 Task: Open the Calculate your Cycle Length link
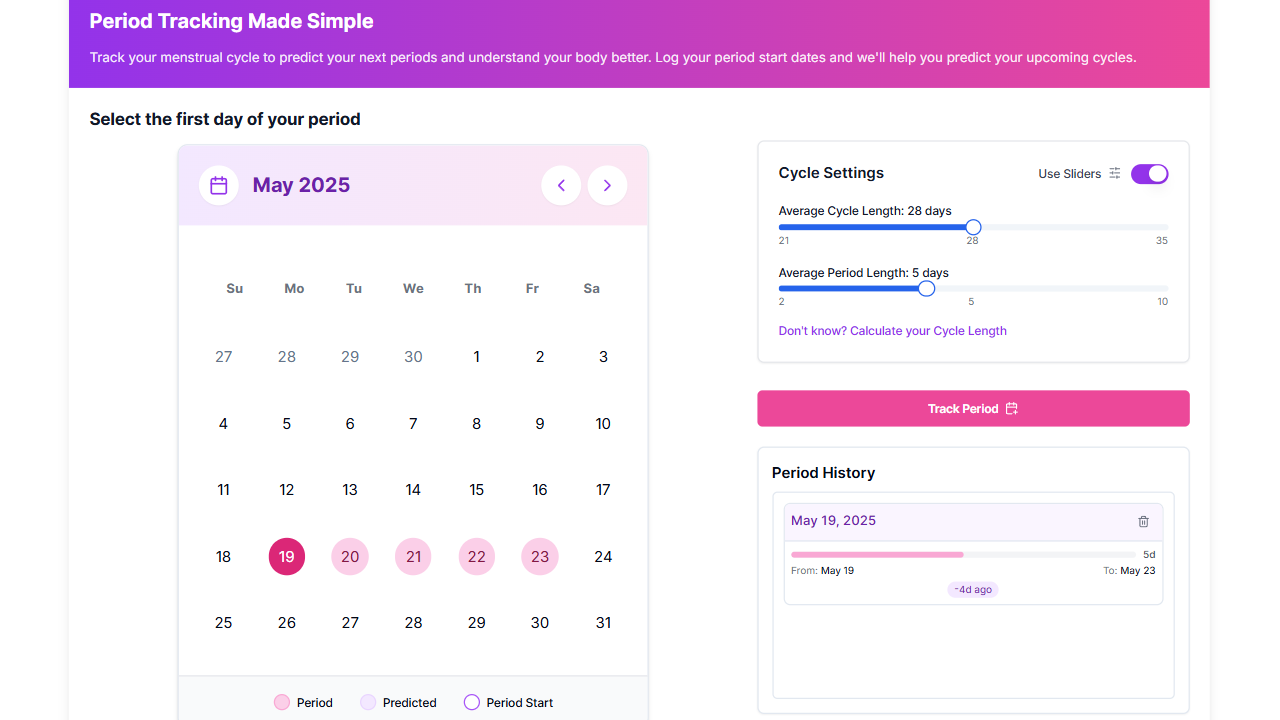[x=892, y=330]
